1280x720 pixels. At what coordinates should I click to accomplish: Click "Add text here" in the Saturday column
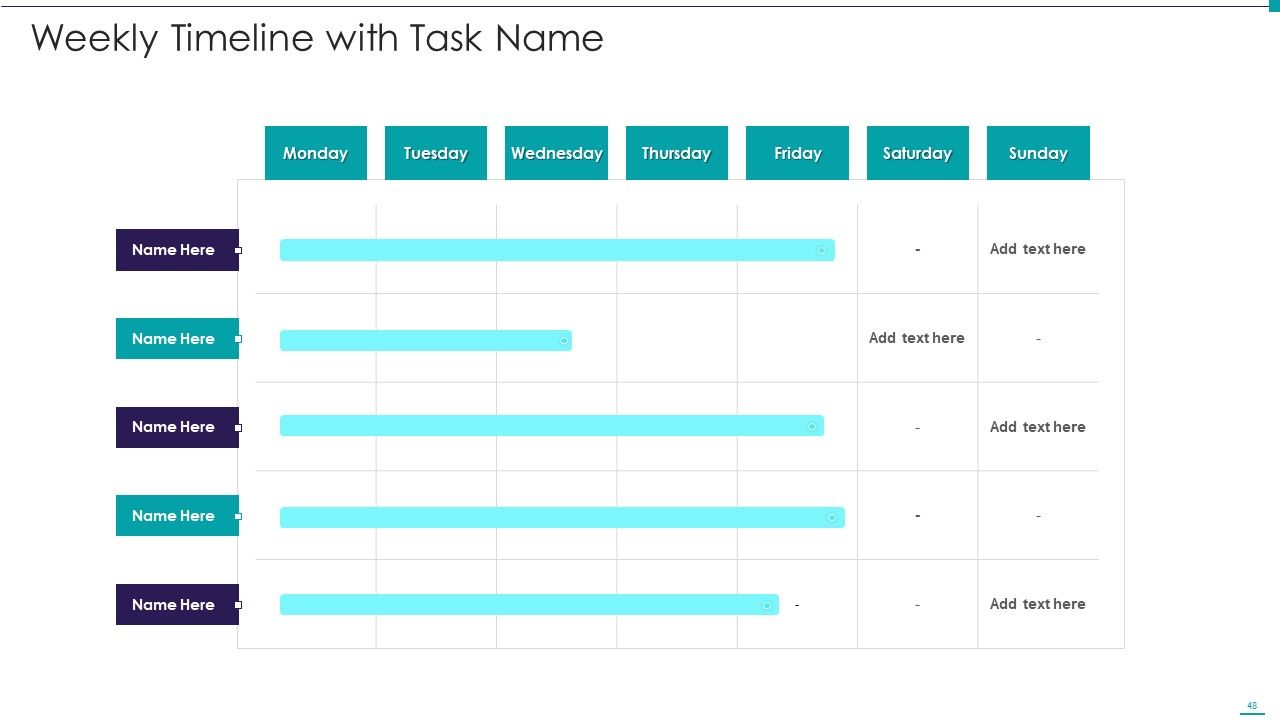(x=917, y=338)
